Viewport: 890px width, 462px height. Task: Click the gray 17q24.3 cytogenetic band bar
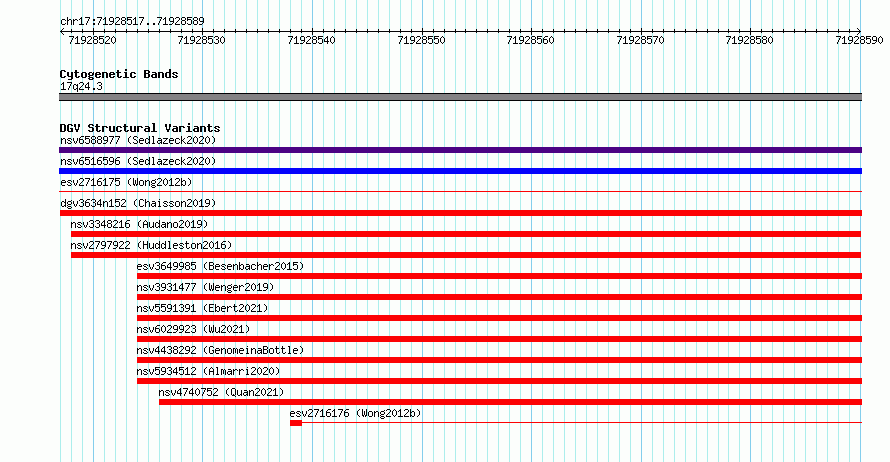[x=460, y=97]
